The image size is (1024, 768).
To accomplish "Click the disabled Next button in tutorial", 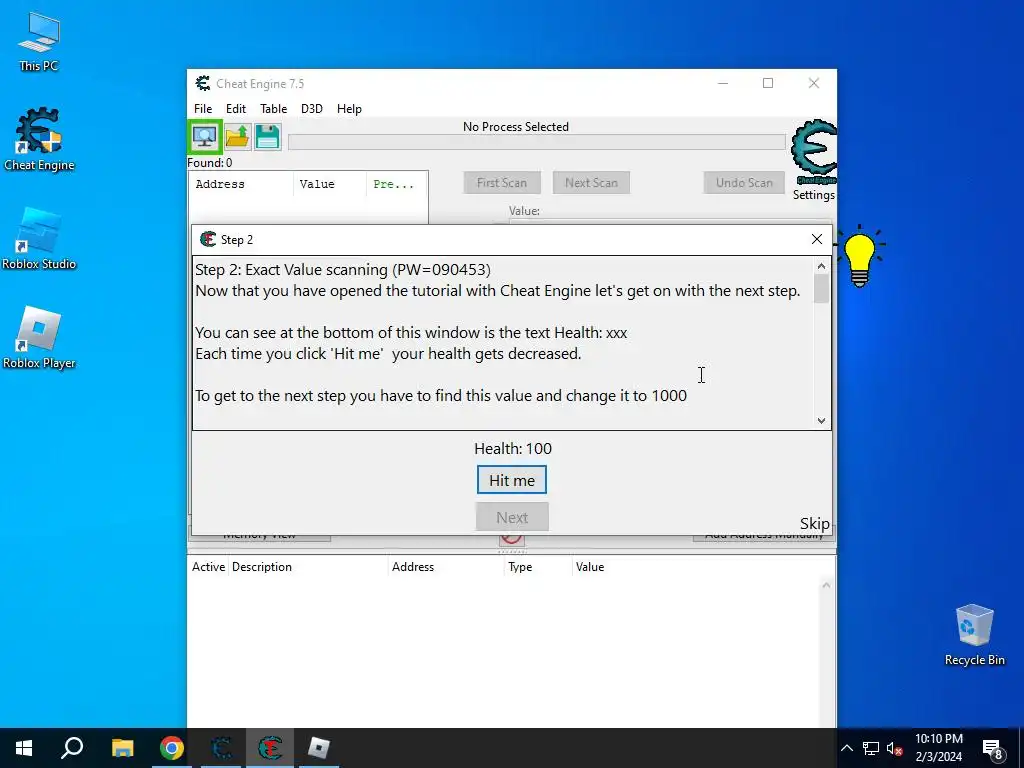I will (512, 517).
